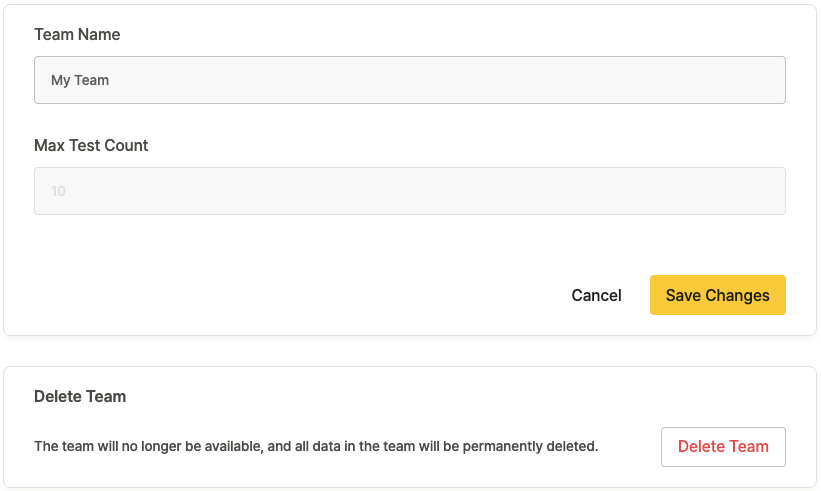Click the label above the disabled 10 field
Viewport: 821px width, 491px height.
(x=91, y=146)
